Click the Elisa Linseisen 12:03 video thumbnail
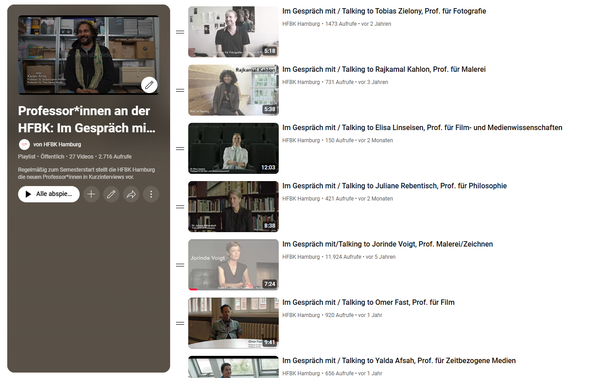Screen dimensions: 600x378 tap(233, 148)
